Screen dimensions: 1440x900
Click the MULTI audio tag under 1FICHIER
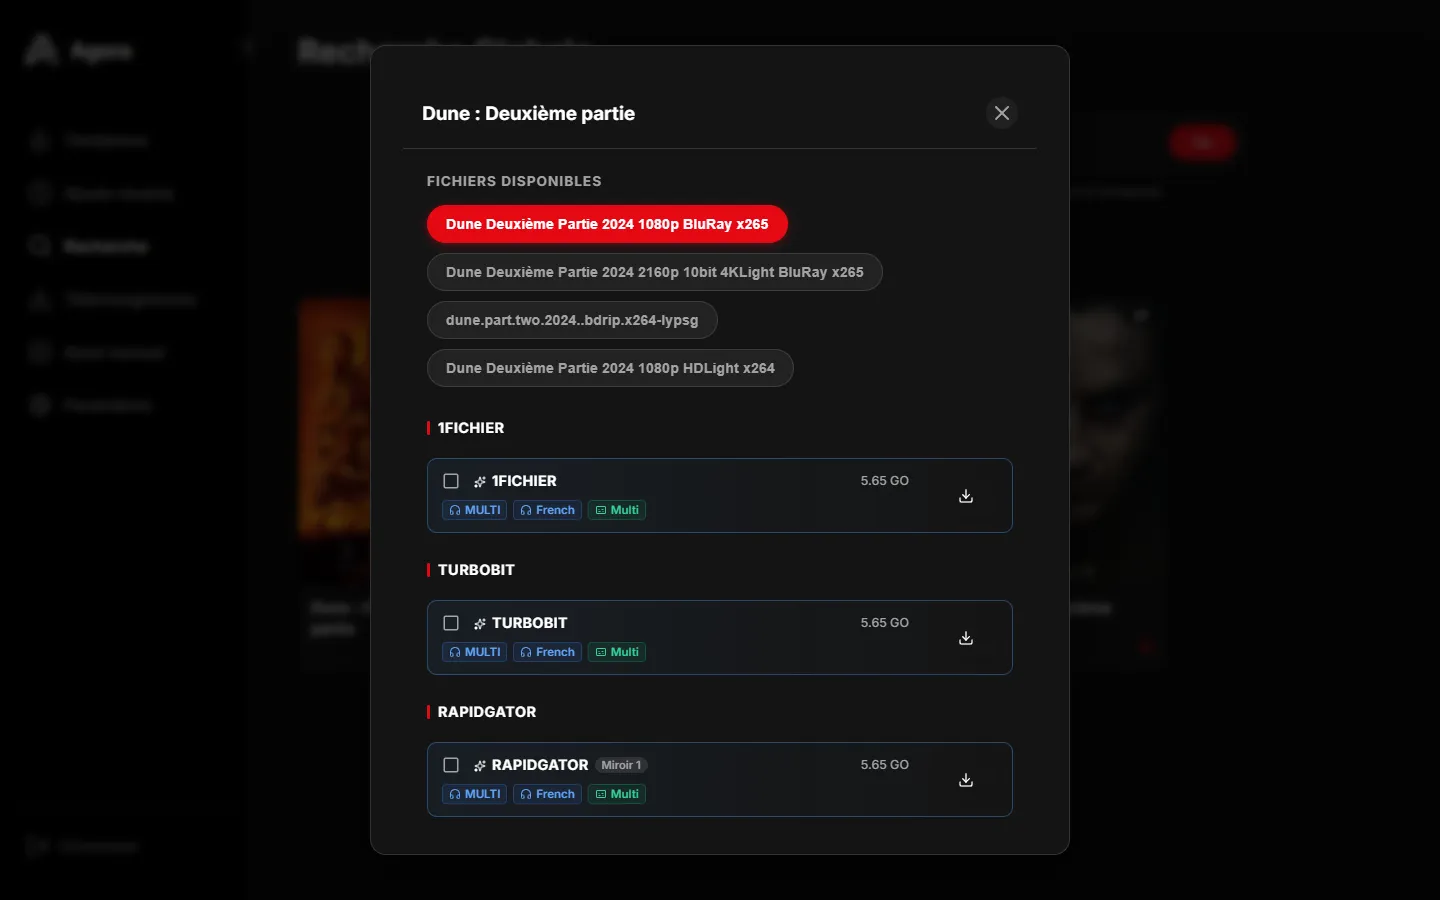coord(475,510)
